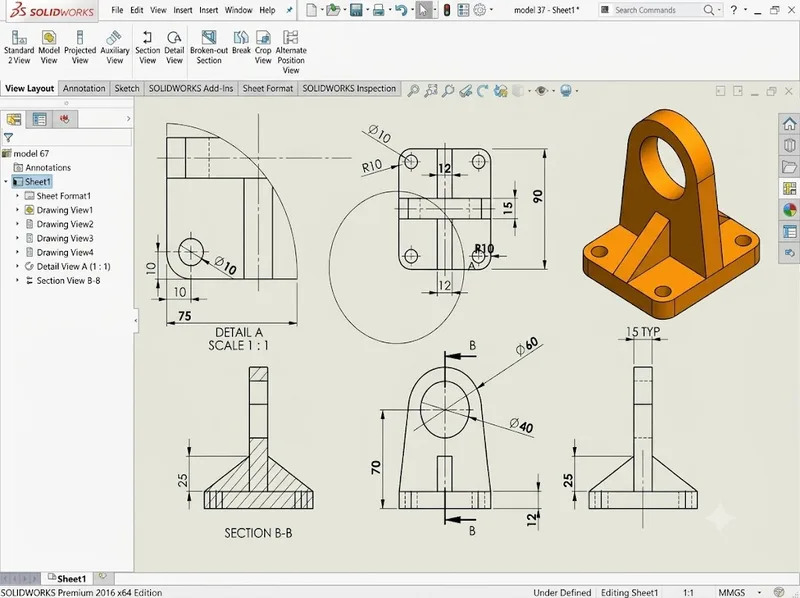Open SOLIDWORKS Add-Ins tab
The image size is (800, 598).
pyautogui.click(x=191, y=88)
